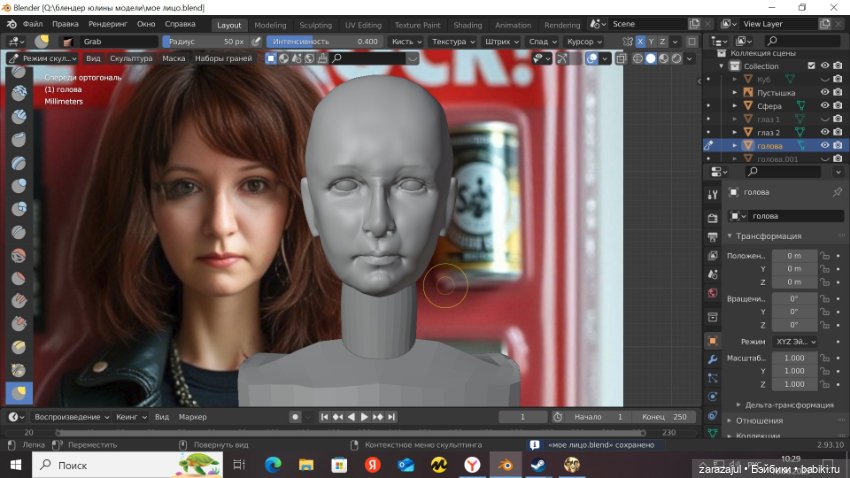Viewport: 850px width, 478px height.
Task: Toggle visibility of Пустышка object
Action: pyautogui.click(x=825, y=92)
